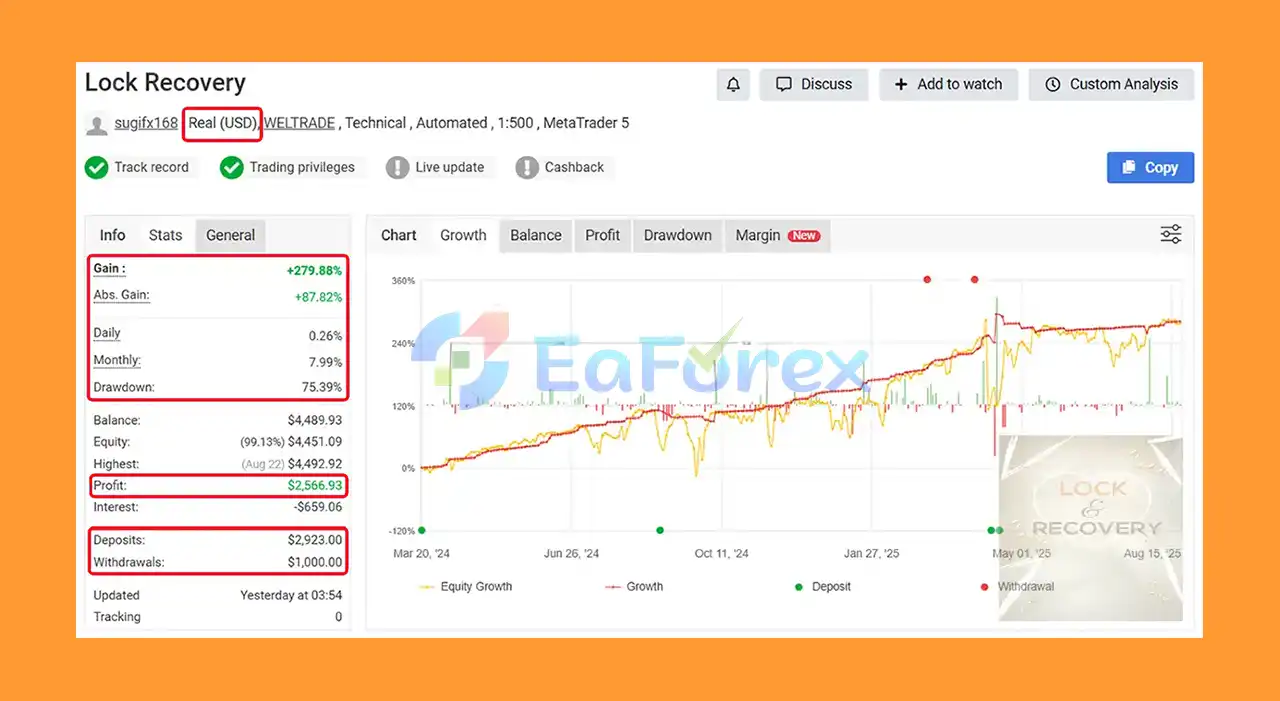Click the Drawdown 75.39% value
1280x701 pixels.
[x=320, y=387]
